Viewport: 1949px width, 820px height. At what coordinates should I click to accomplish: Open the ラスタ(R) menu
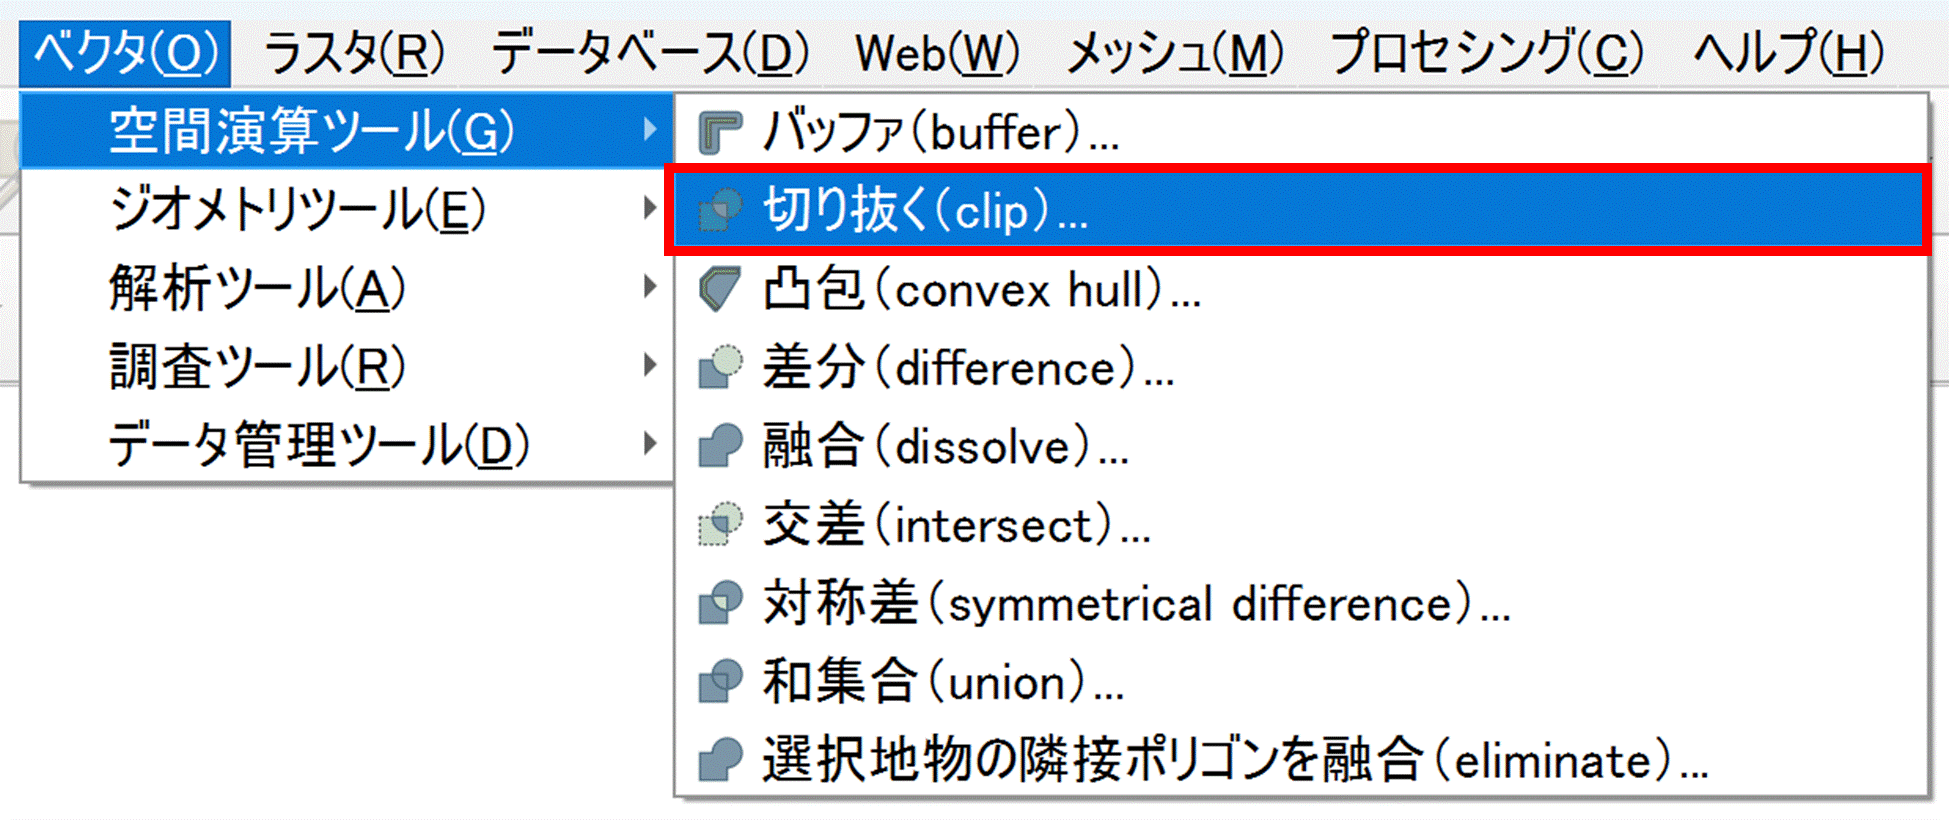point(354,52)
